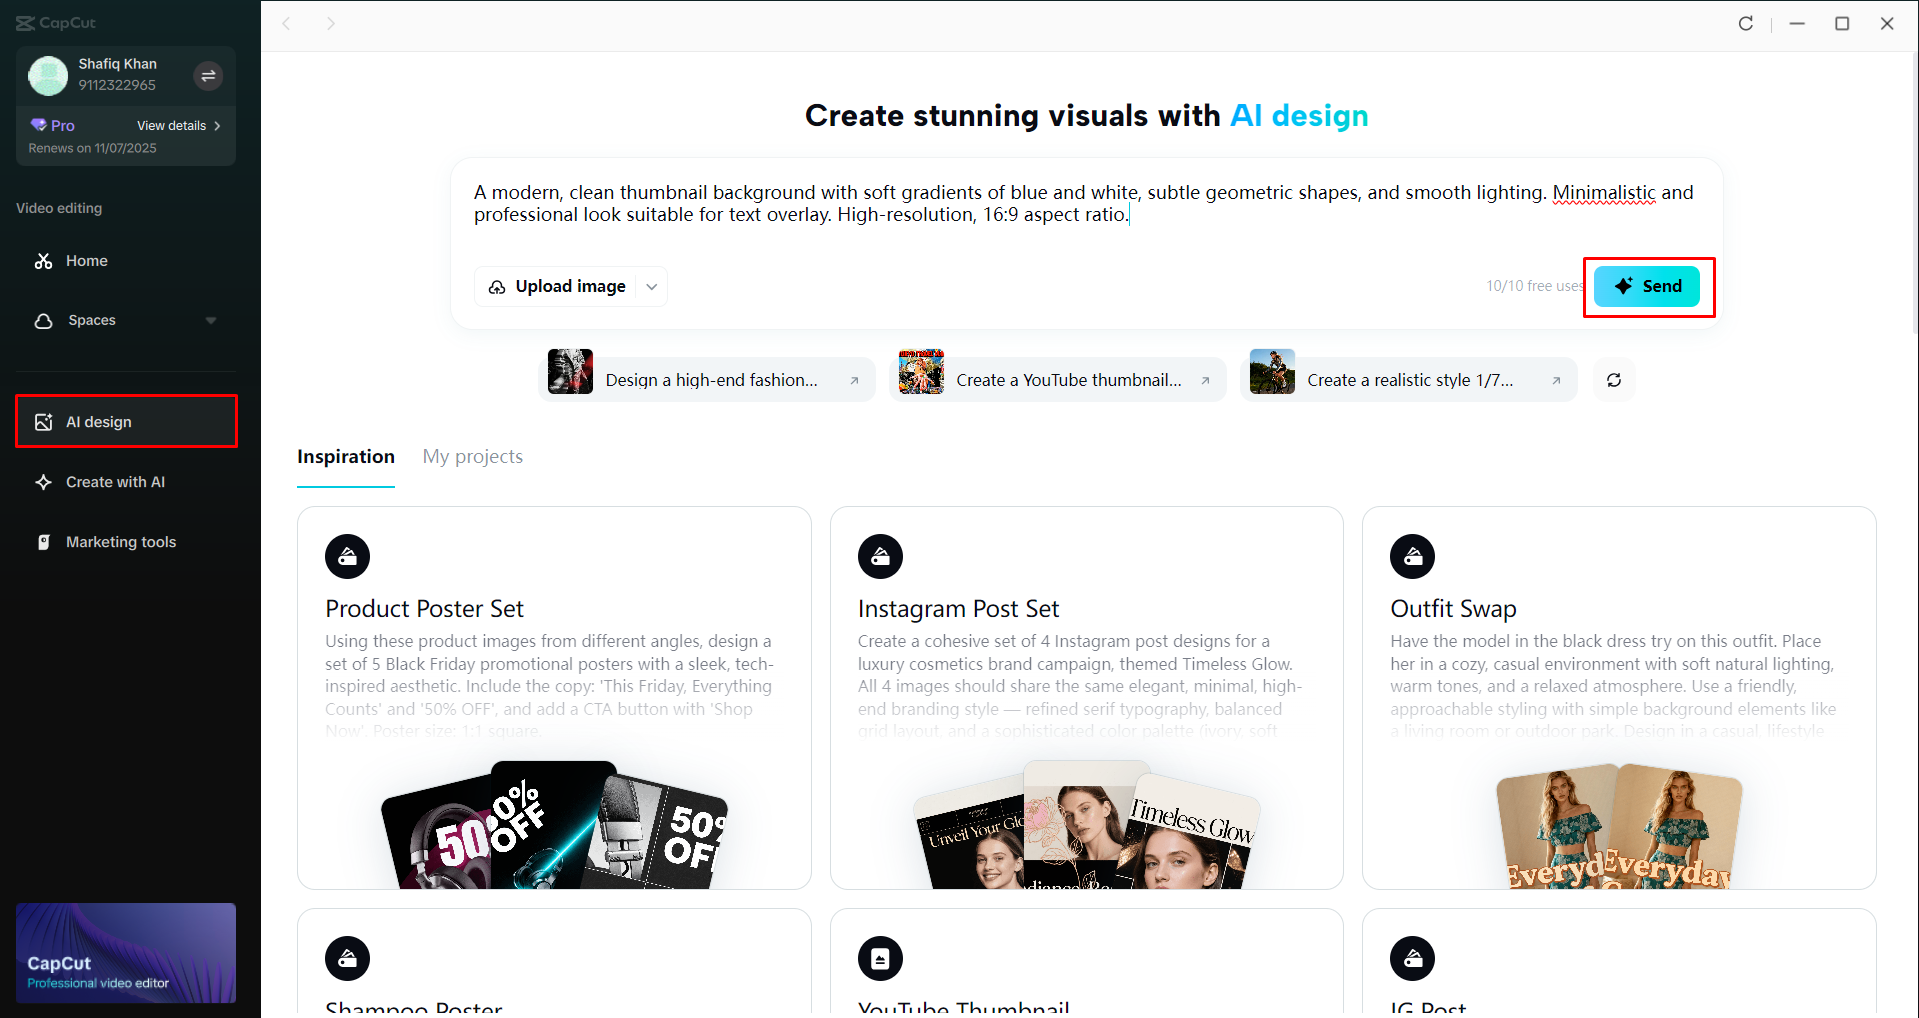Click the Spaces cloud icon

[44, 320]
